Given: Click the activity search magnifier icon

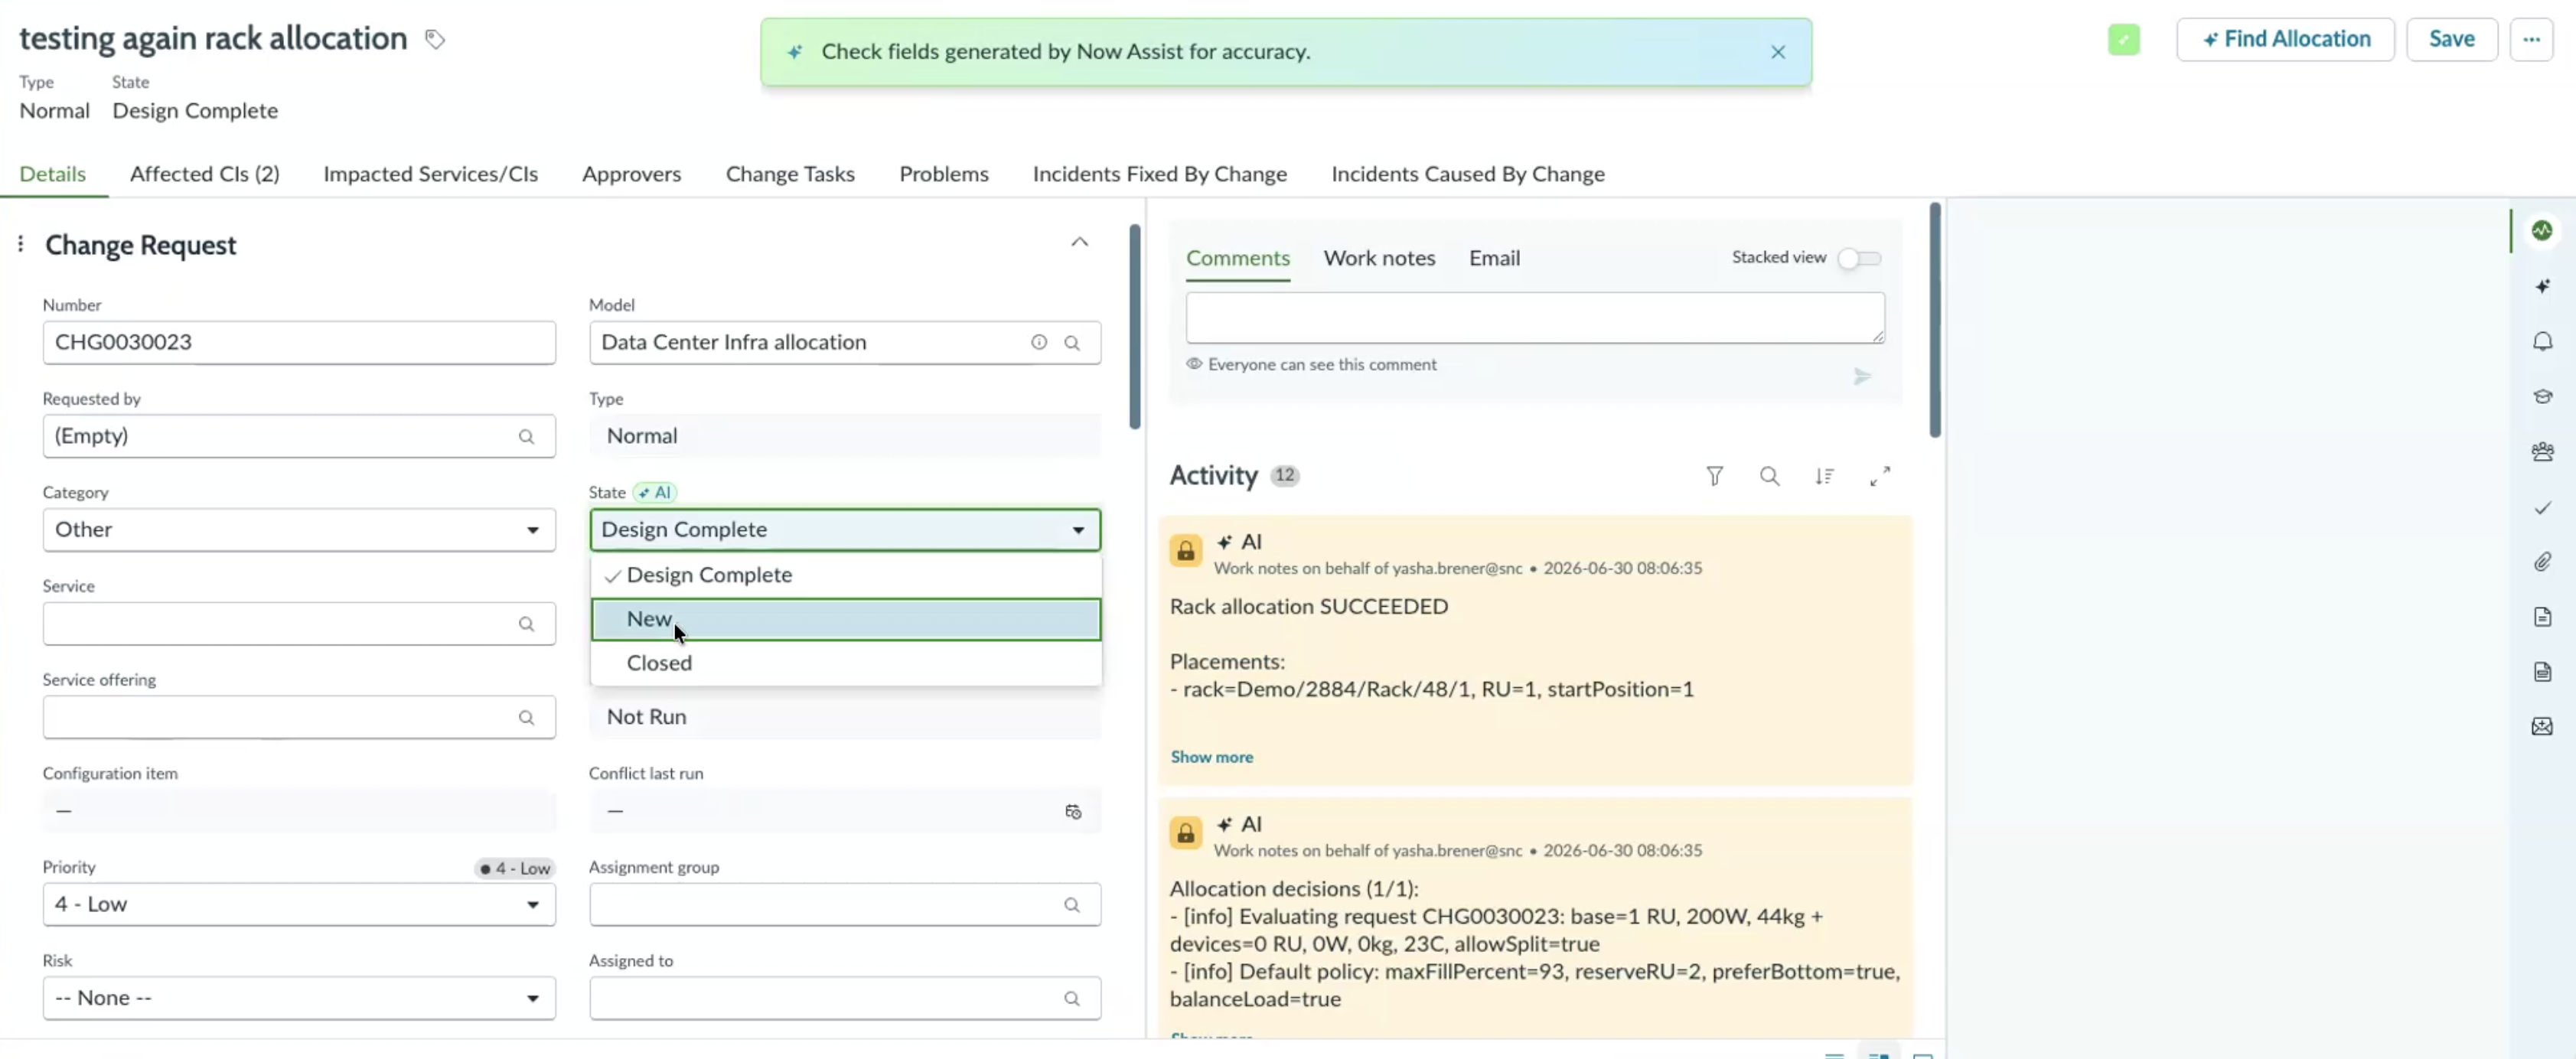Looking at the screenshot, I should (x=1769, y=476).
